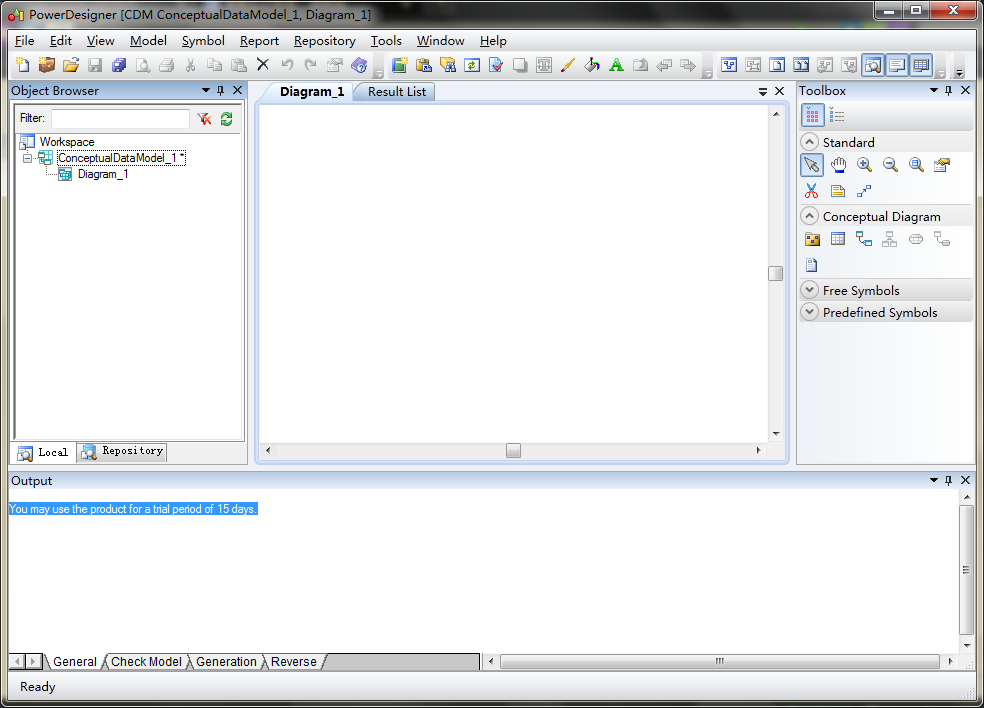Click the paintbrush format icon

568,65
